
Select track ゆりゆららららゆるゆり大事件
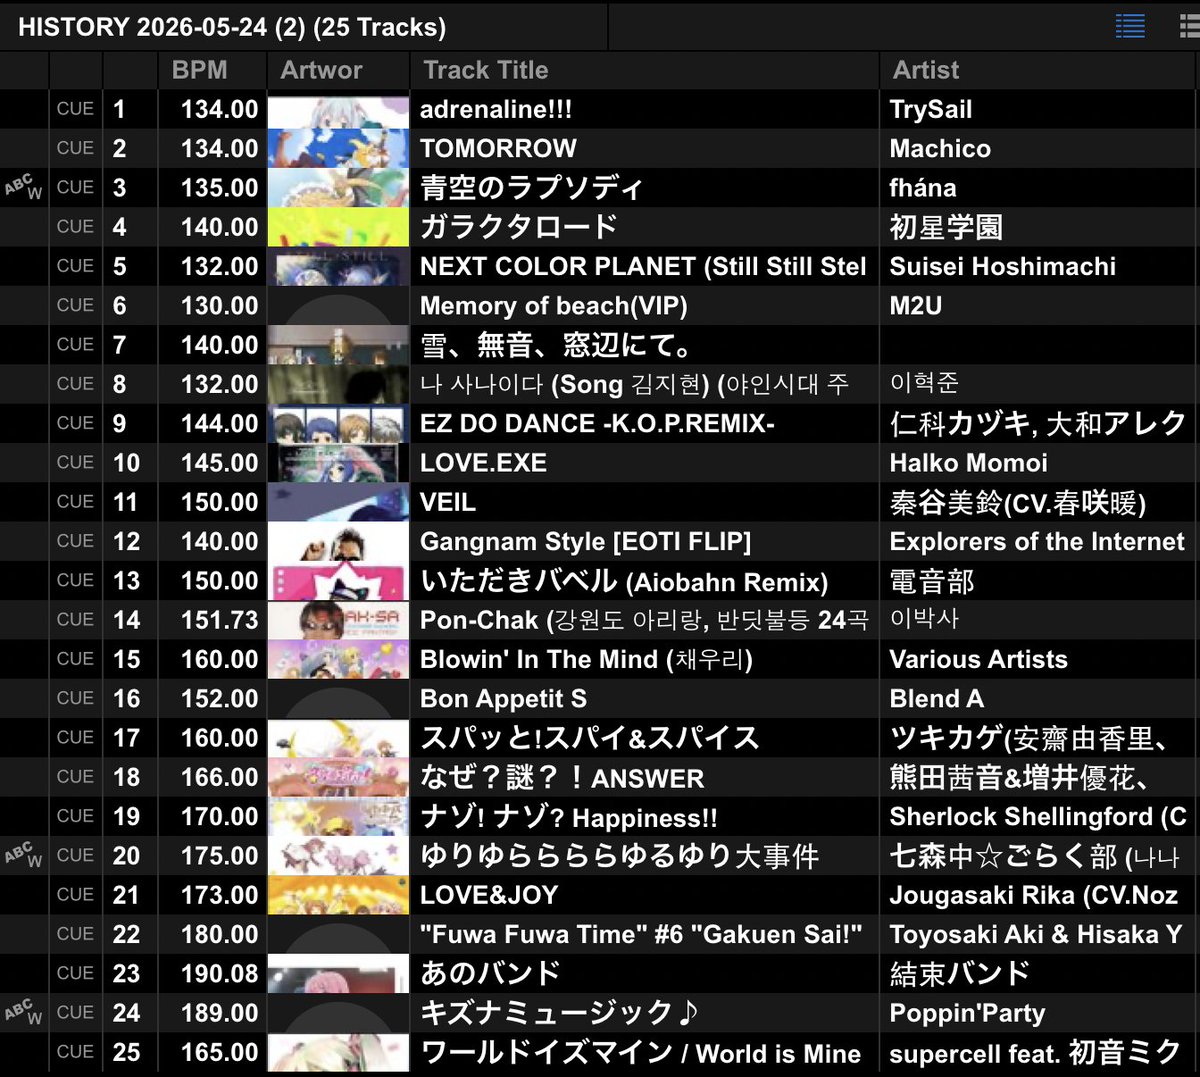pyautogui.click(x=619, y=855)
